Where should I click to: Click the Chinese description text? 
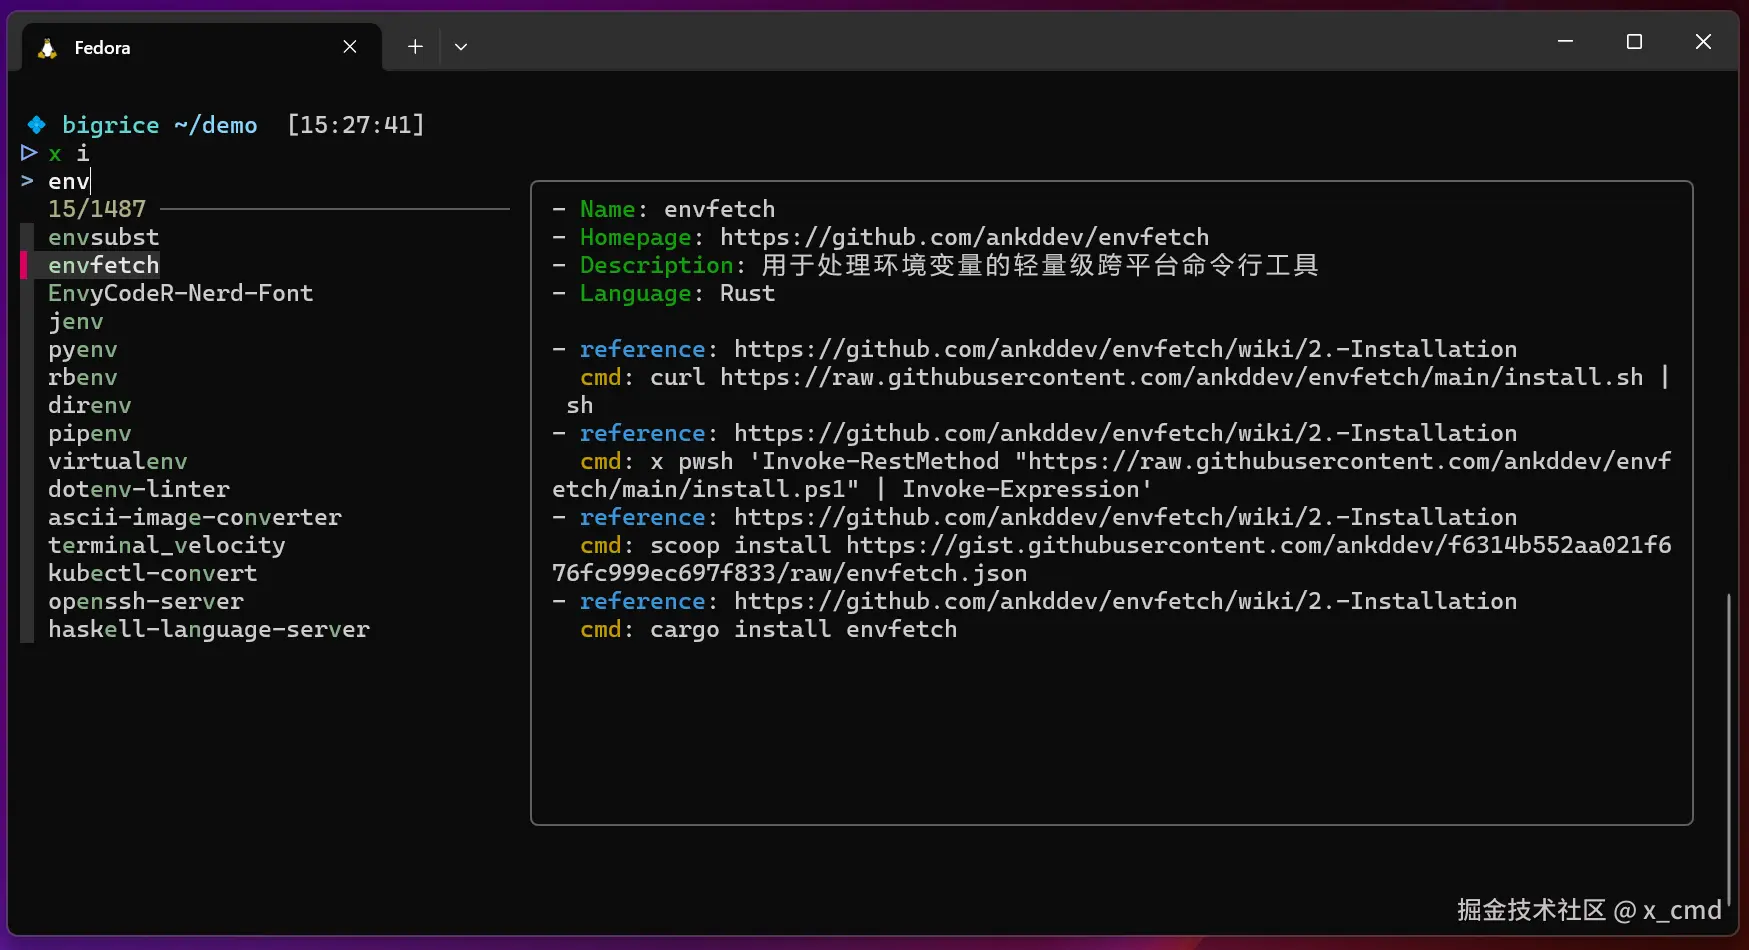(x=1040, y=265)
